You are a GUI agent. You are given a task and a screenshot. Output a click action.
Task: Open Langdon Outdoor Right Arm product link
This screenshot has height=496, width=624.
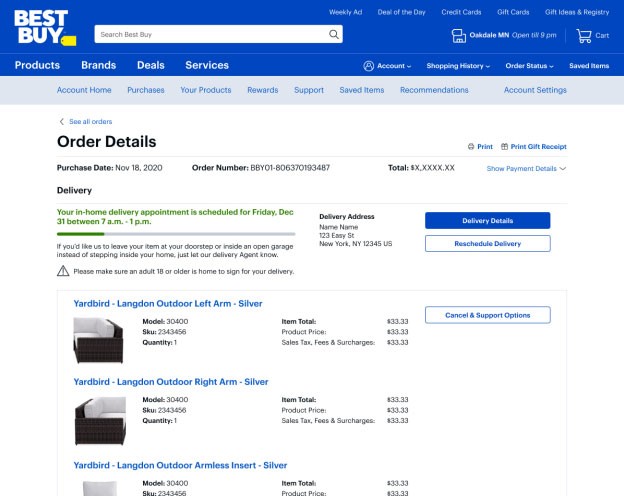coord(171,382)
